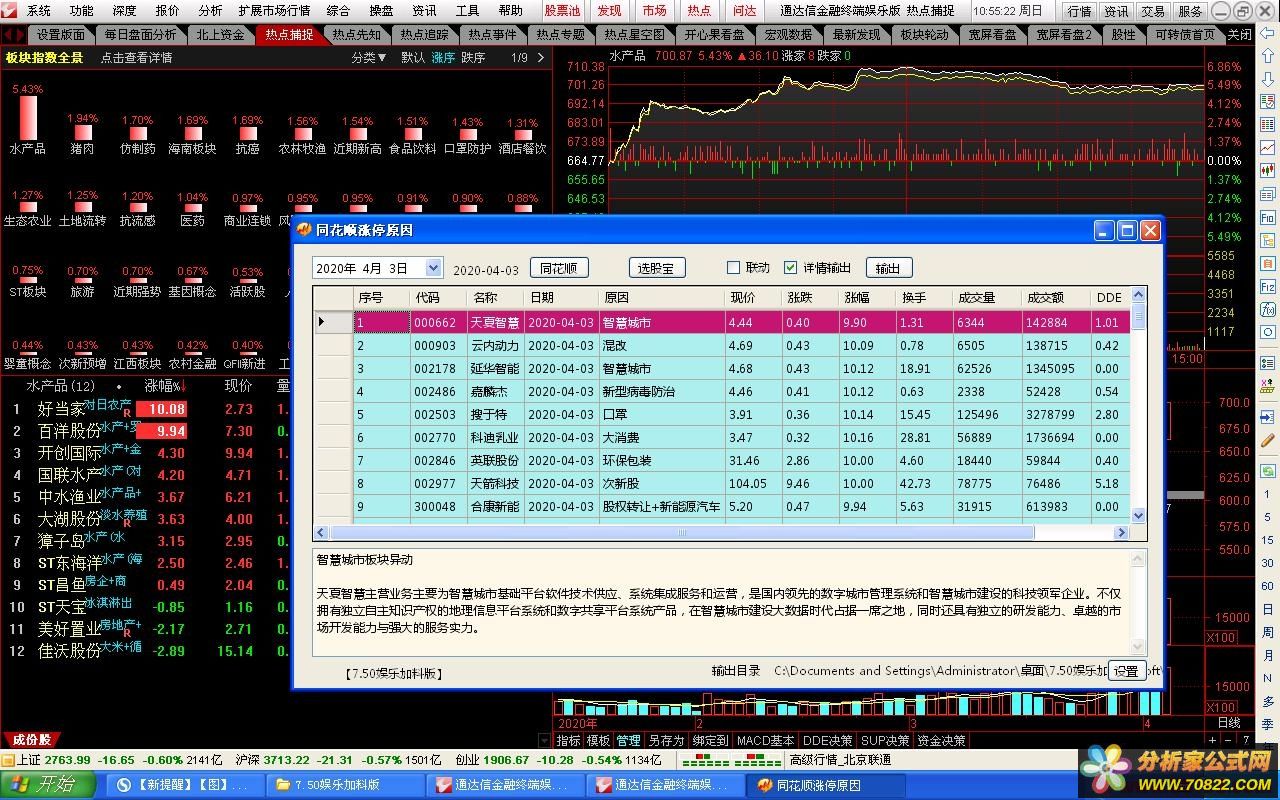This screenshot has width=1280, height=800.
Task: Expand the 分类 dropdown in sector panel
Action: click(369, 58)
